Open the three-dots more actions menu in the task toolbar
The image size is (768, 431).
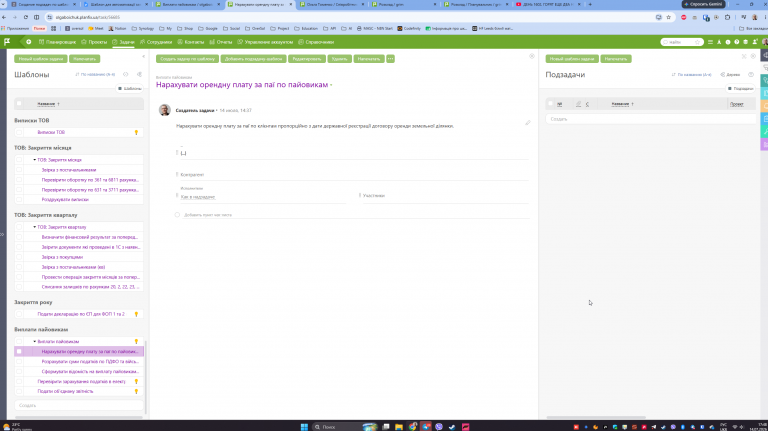click(x=390, y=59)
